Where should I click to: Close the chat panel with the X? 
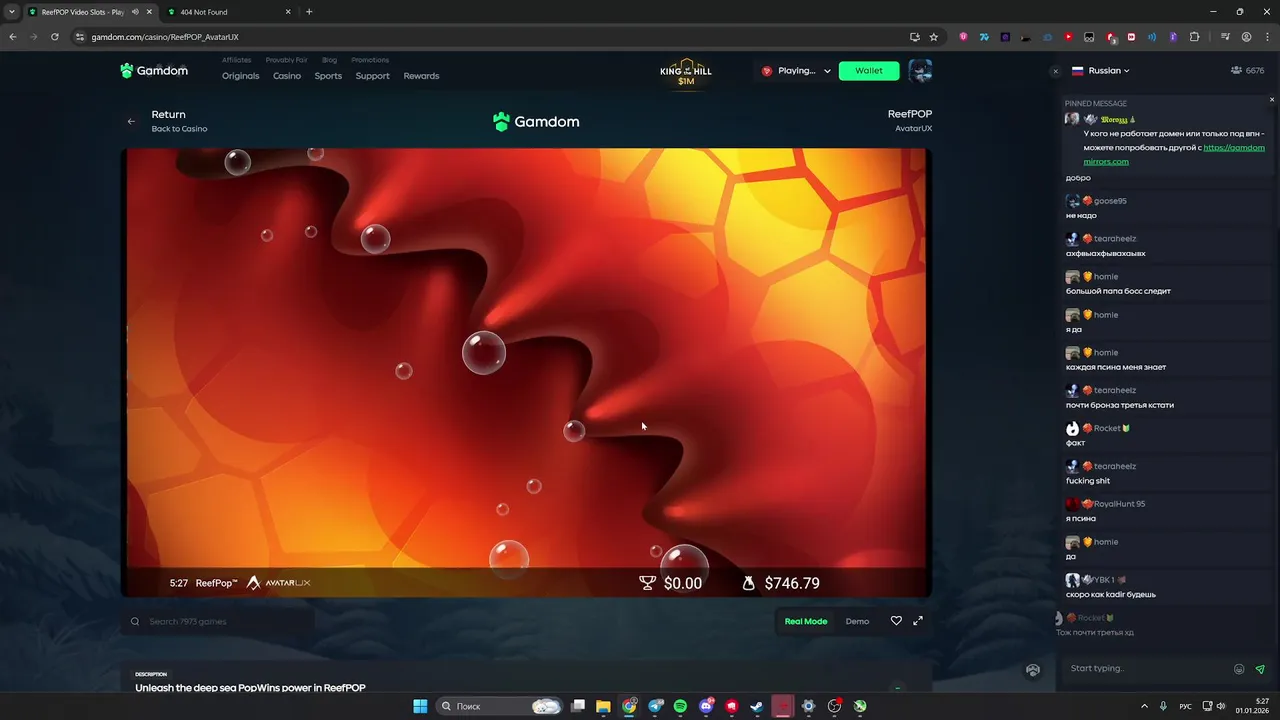[x=1055, y=71]
